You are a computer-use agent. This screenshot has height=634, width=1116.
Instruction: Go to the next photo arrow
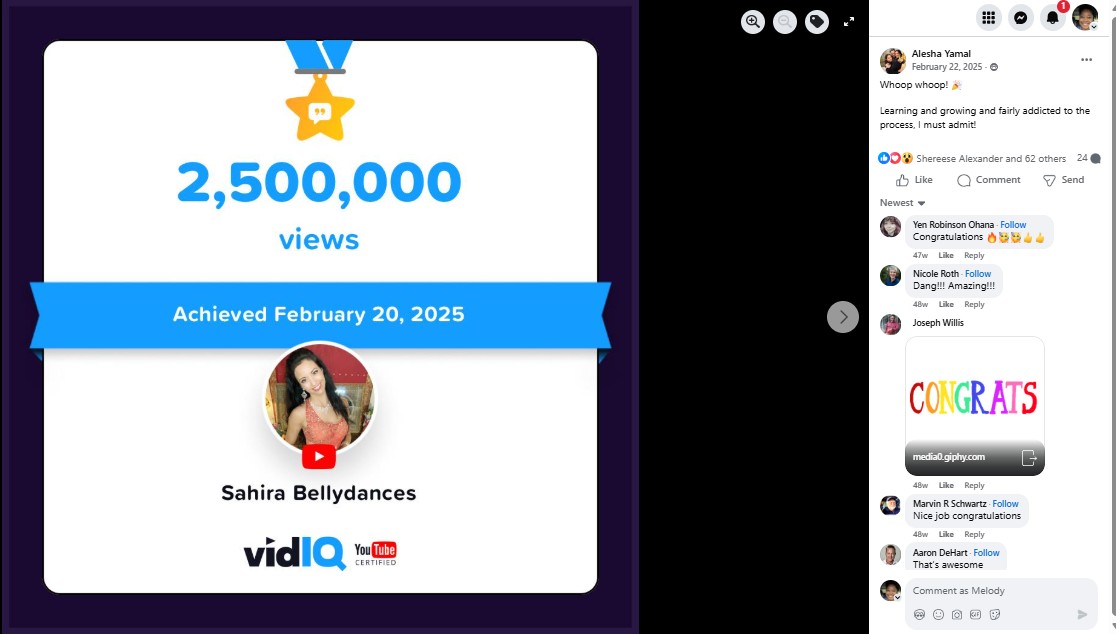click(x=843, y=317)
